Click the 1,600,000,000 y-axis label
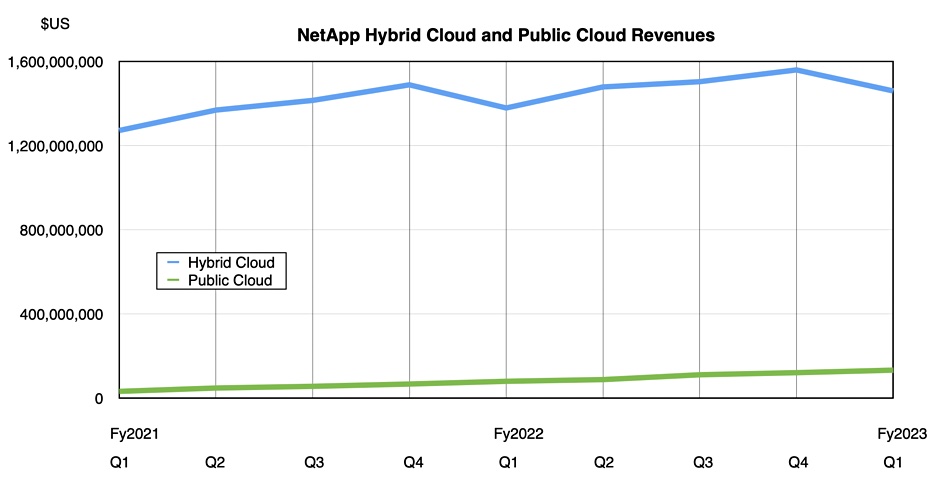 [x=55, y=62]
